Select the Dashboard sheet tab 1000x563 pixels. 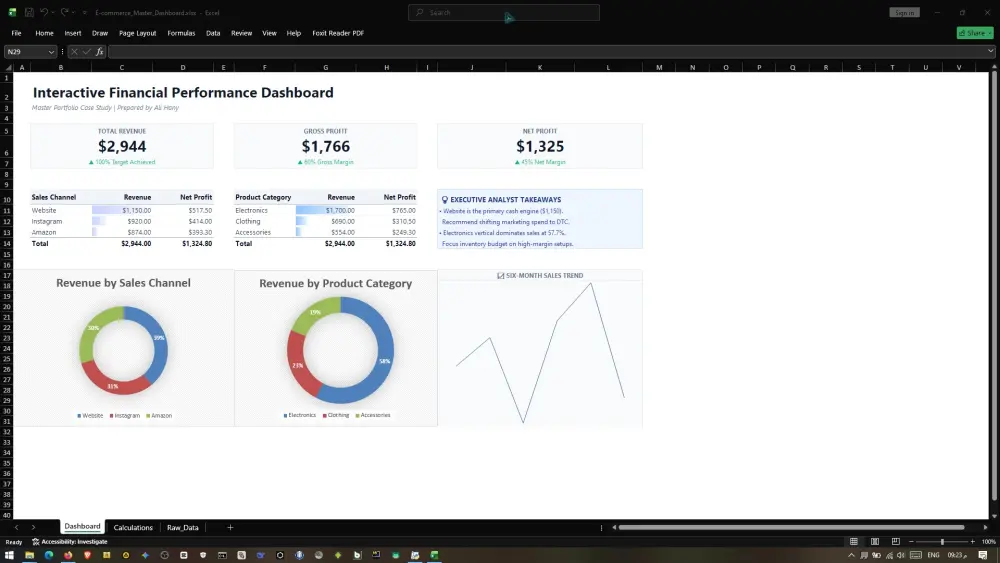pos(82,527)
